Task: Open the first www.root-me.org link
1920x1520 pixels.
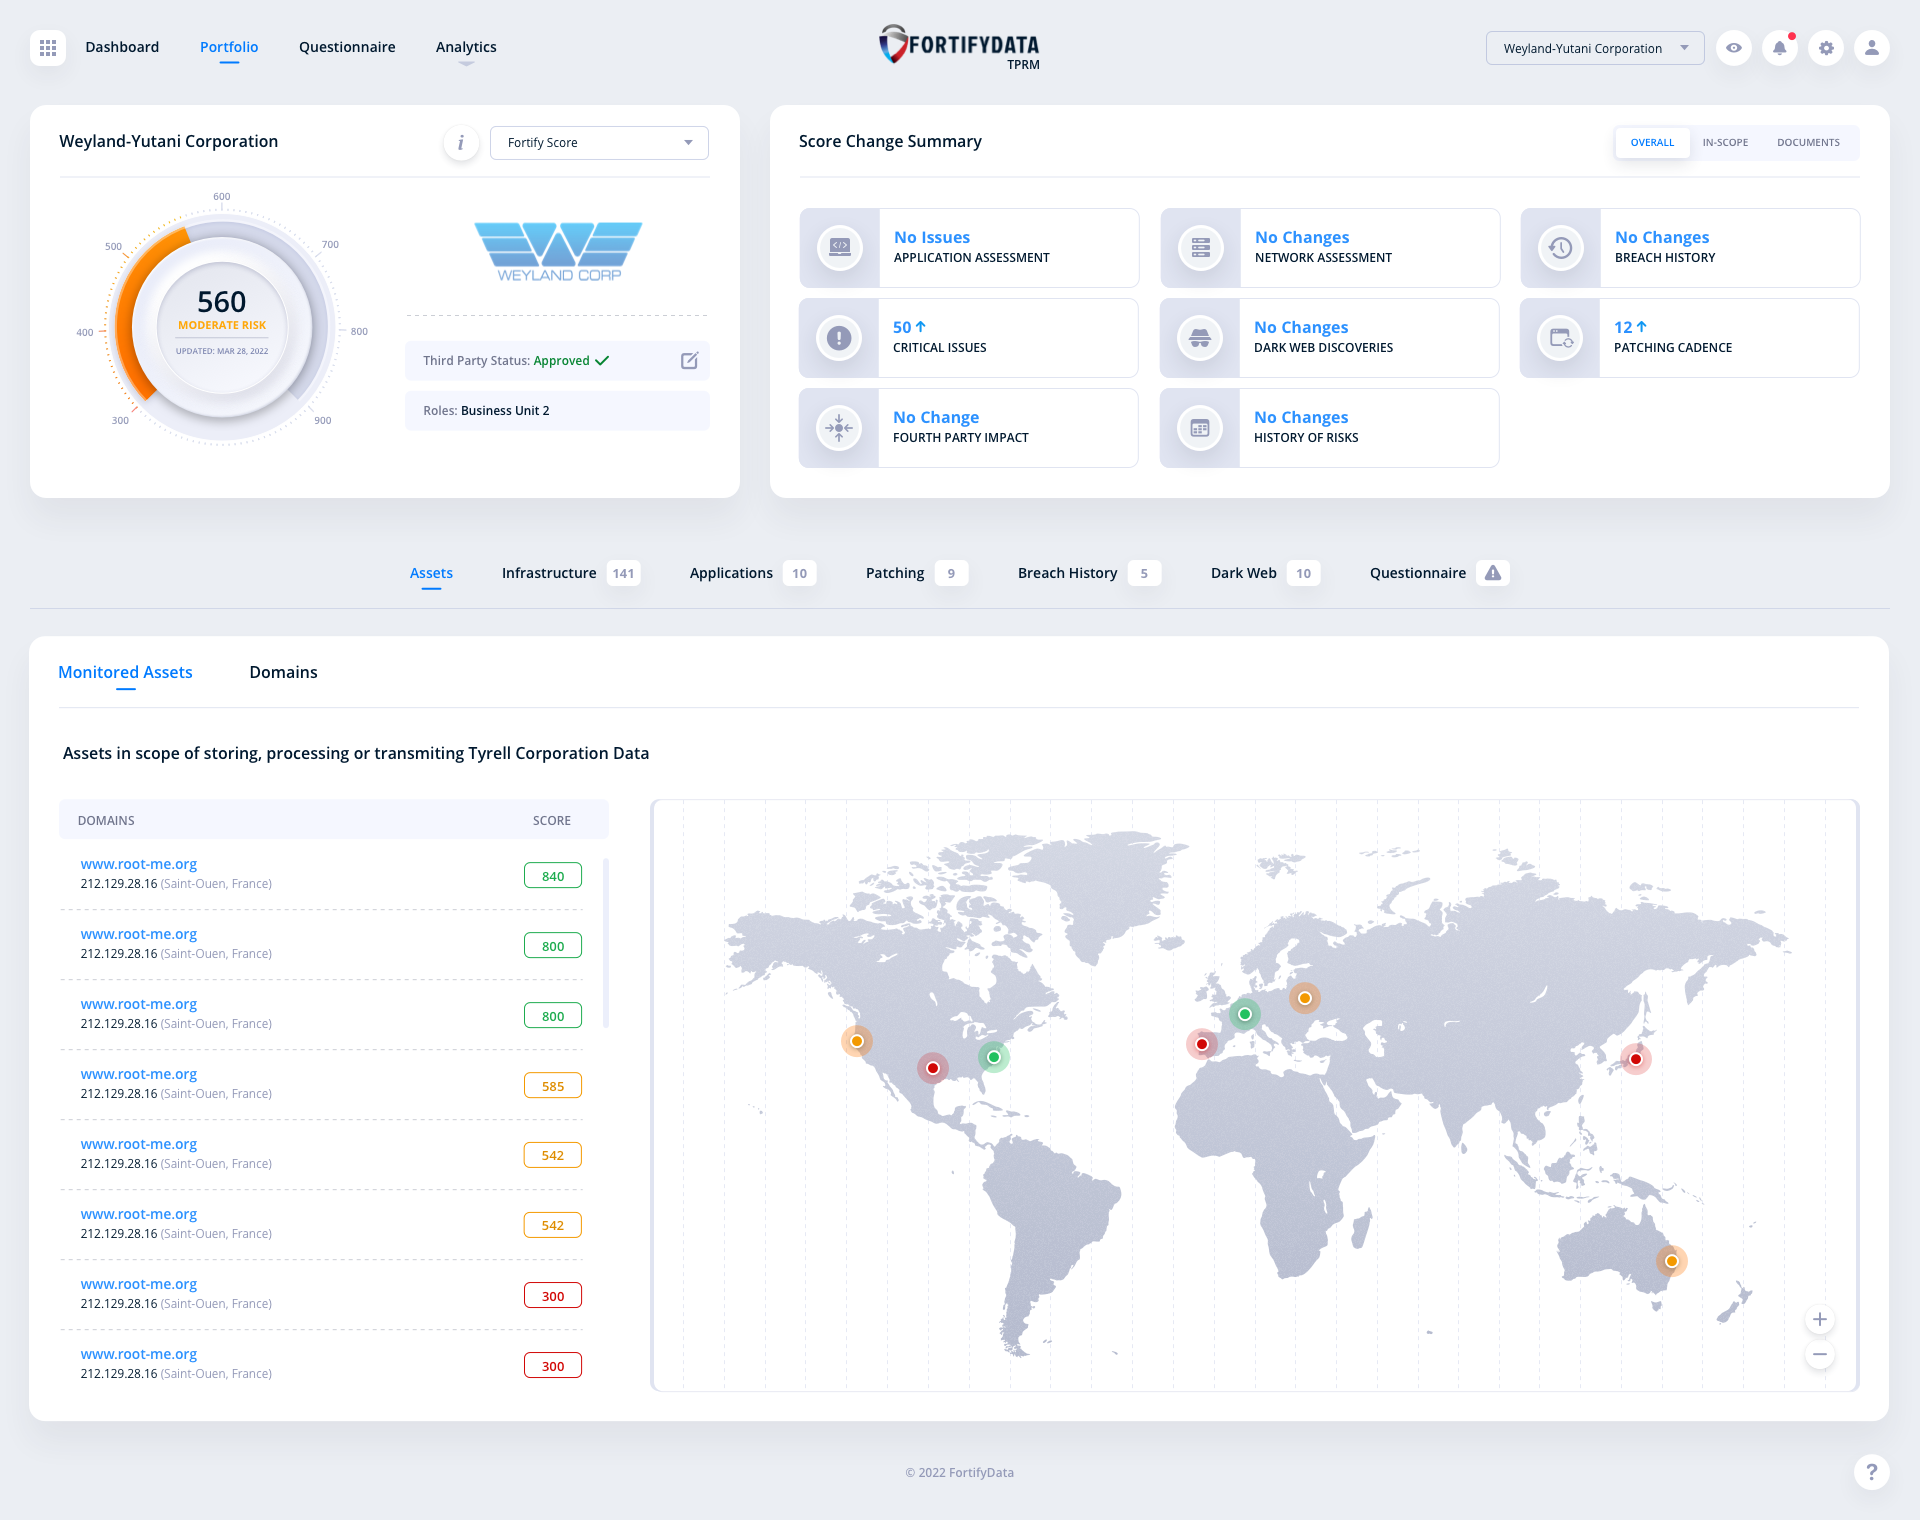Action: pyautogui.click(x=139, y=864)
